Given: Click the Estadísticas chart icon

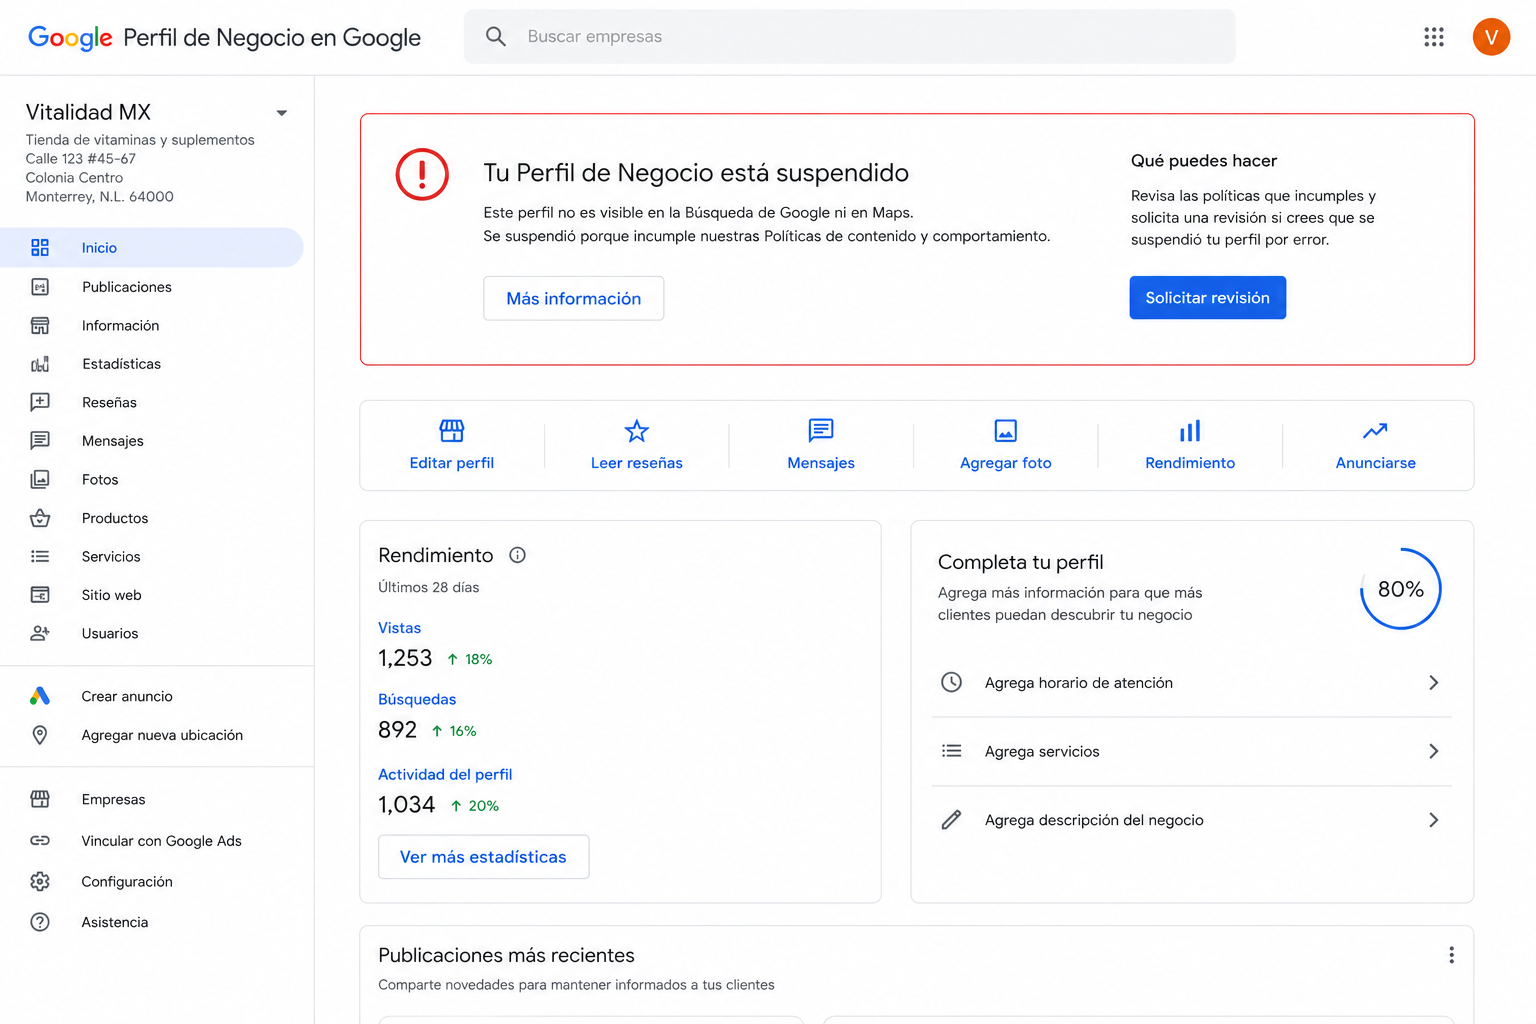Looking at the screenshot, I should click(40, 364).
